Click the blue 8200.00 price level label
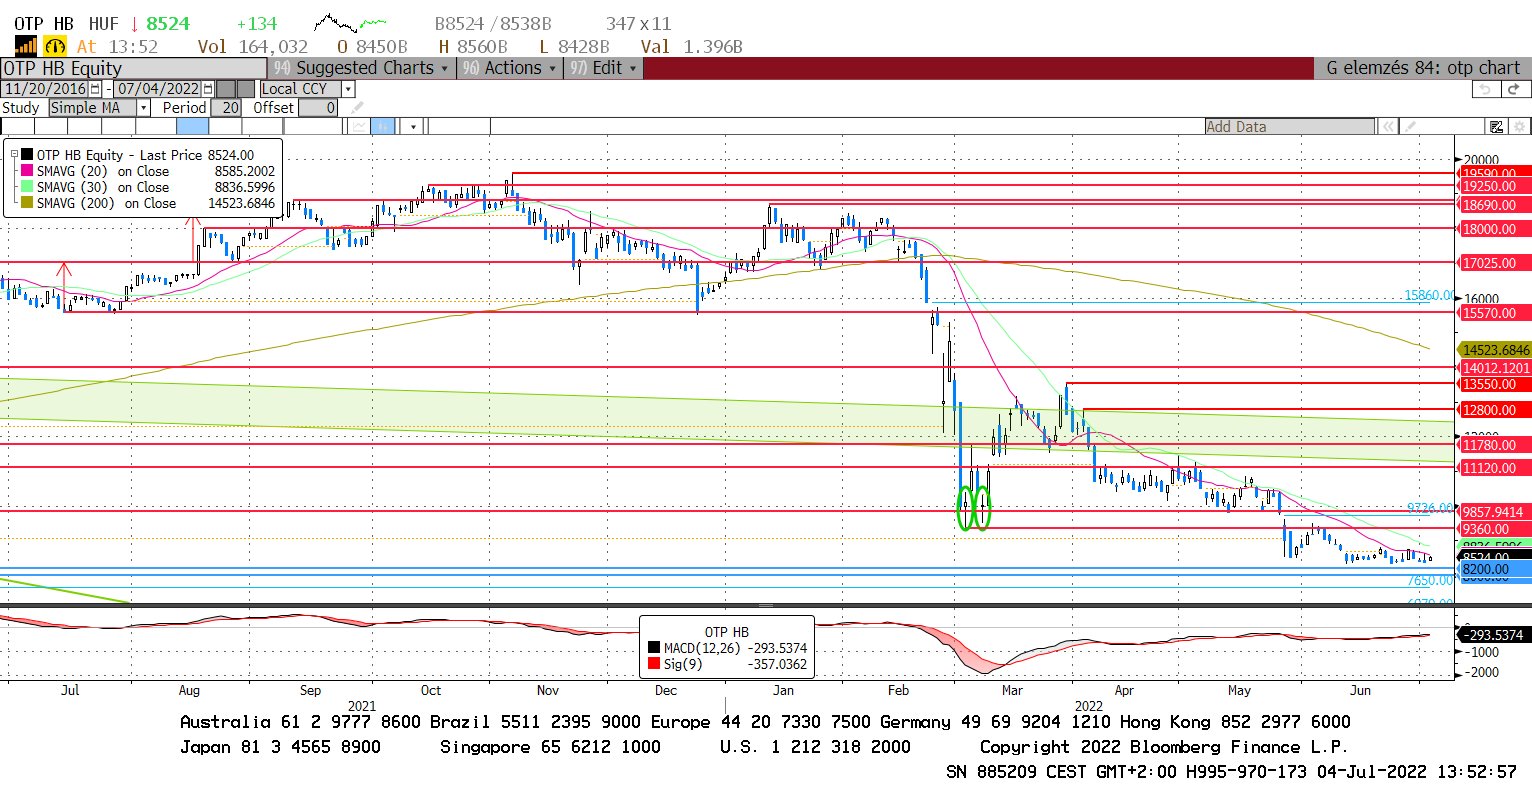Viewport: 1532px width, 801px height. pyautogui.click(x=1495, y=569)
